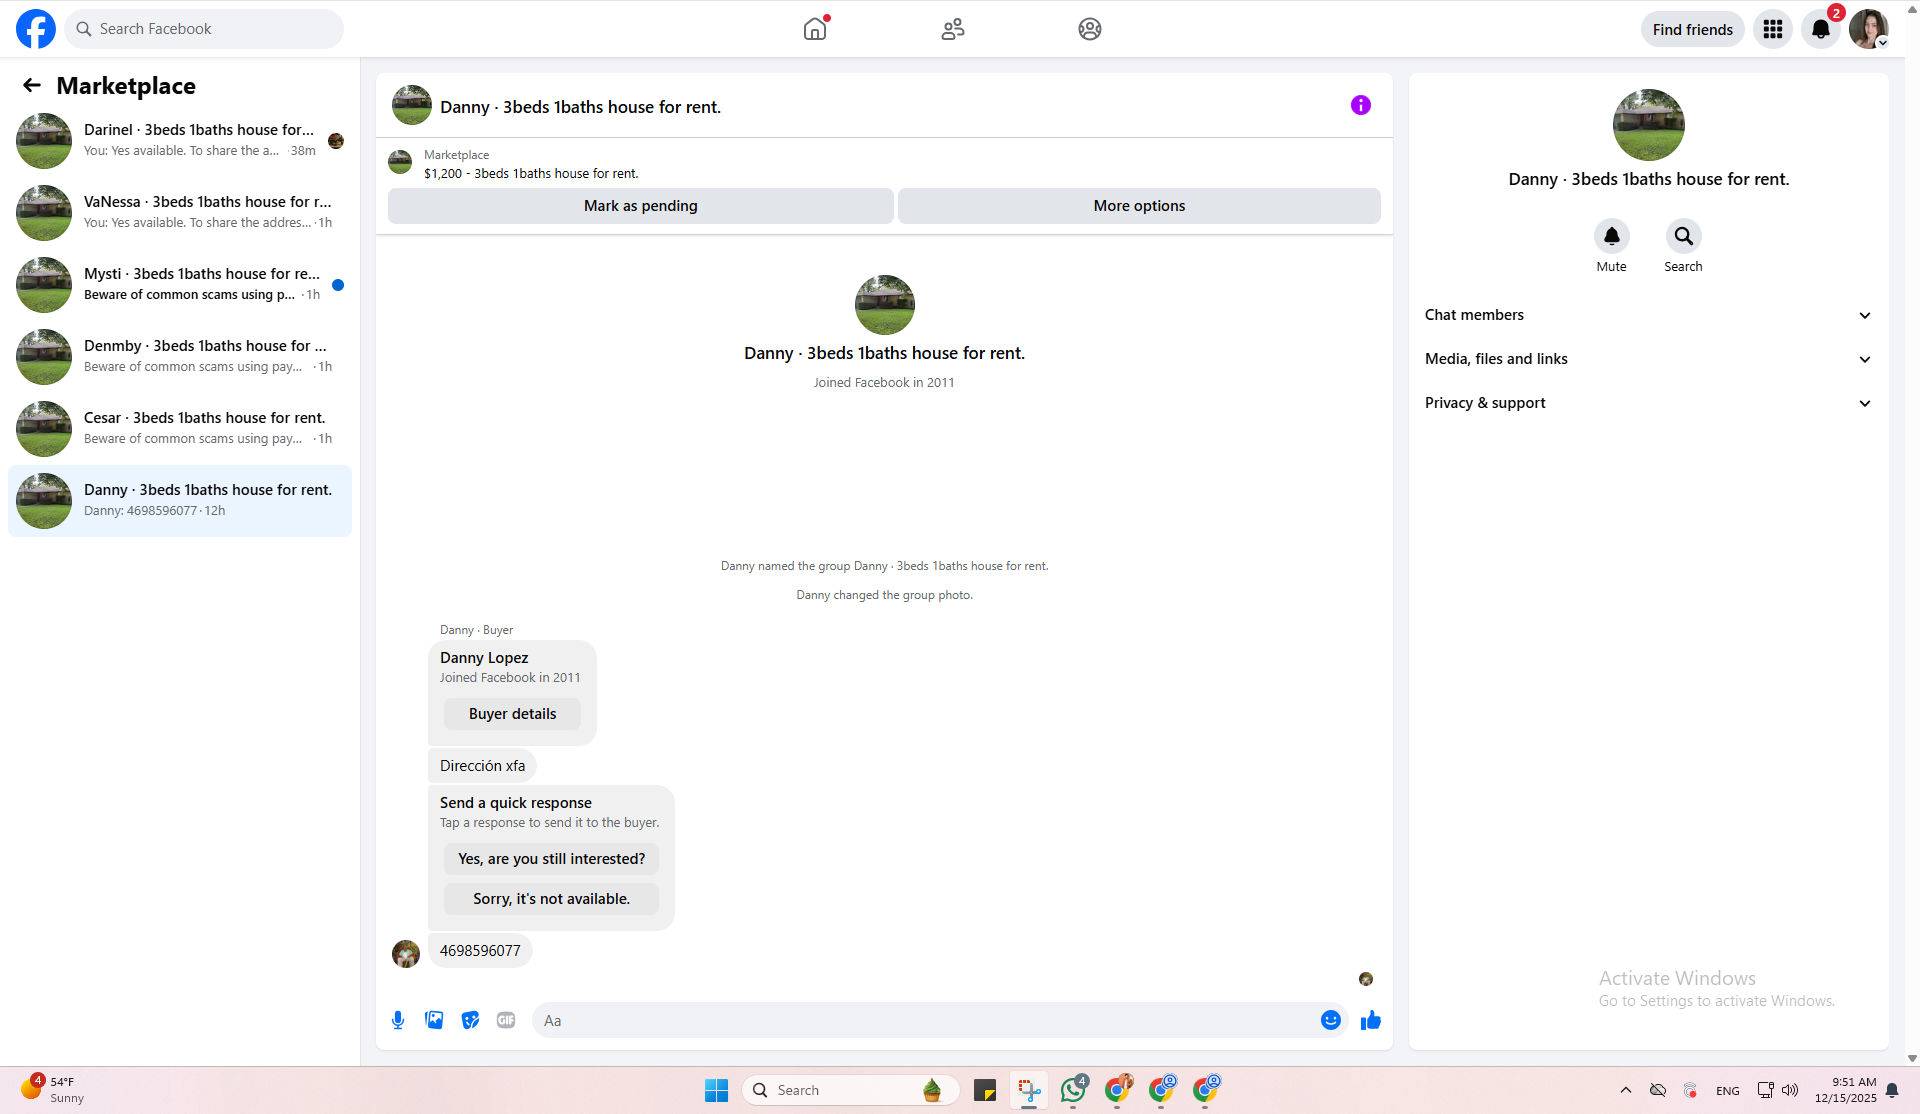Open the Mysti conversation

[x=180, y=285]
